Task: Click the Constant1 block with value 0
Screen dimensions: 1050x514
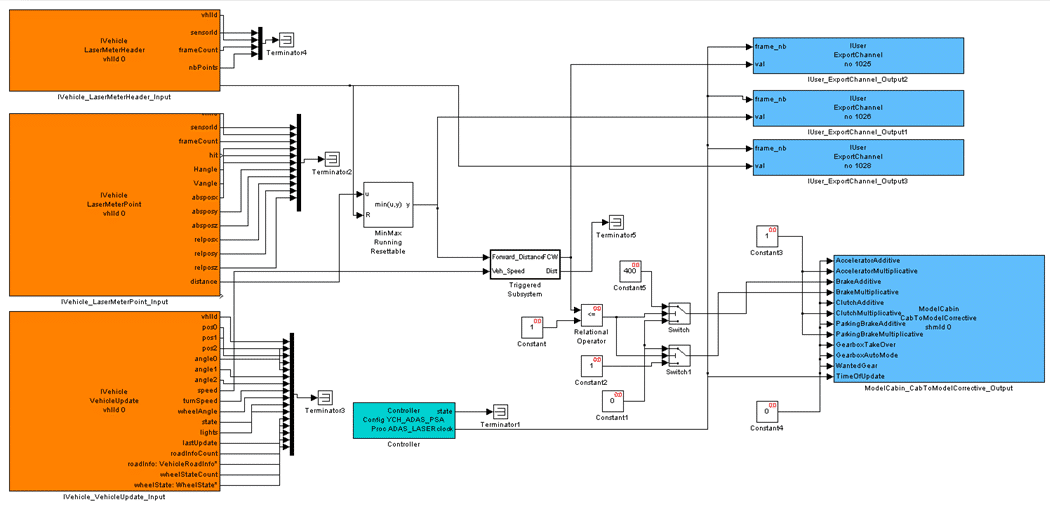Action: point(612,401)
